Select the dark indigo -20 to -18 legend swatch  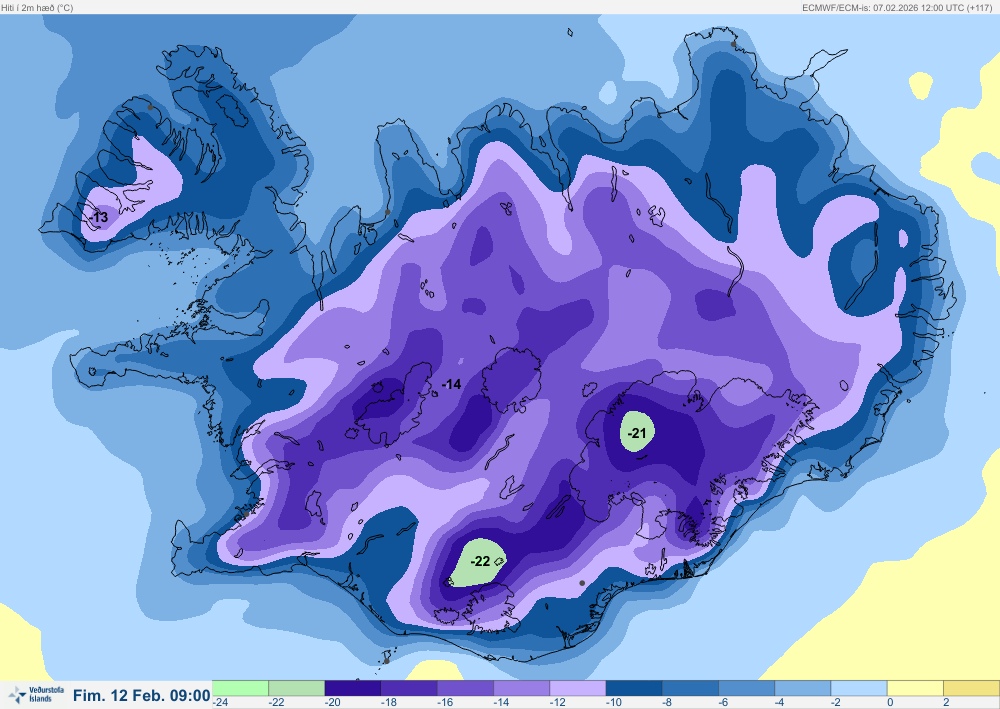point(353,688)
